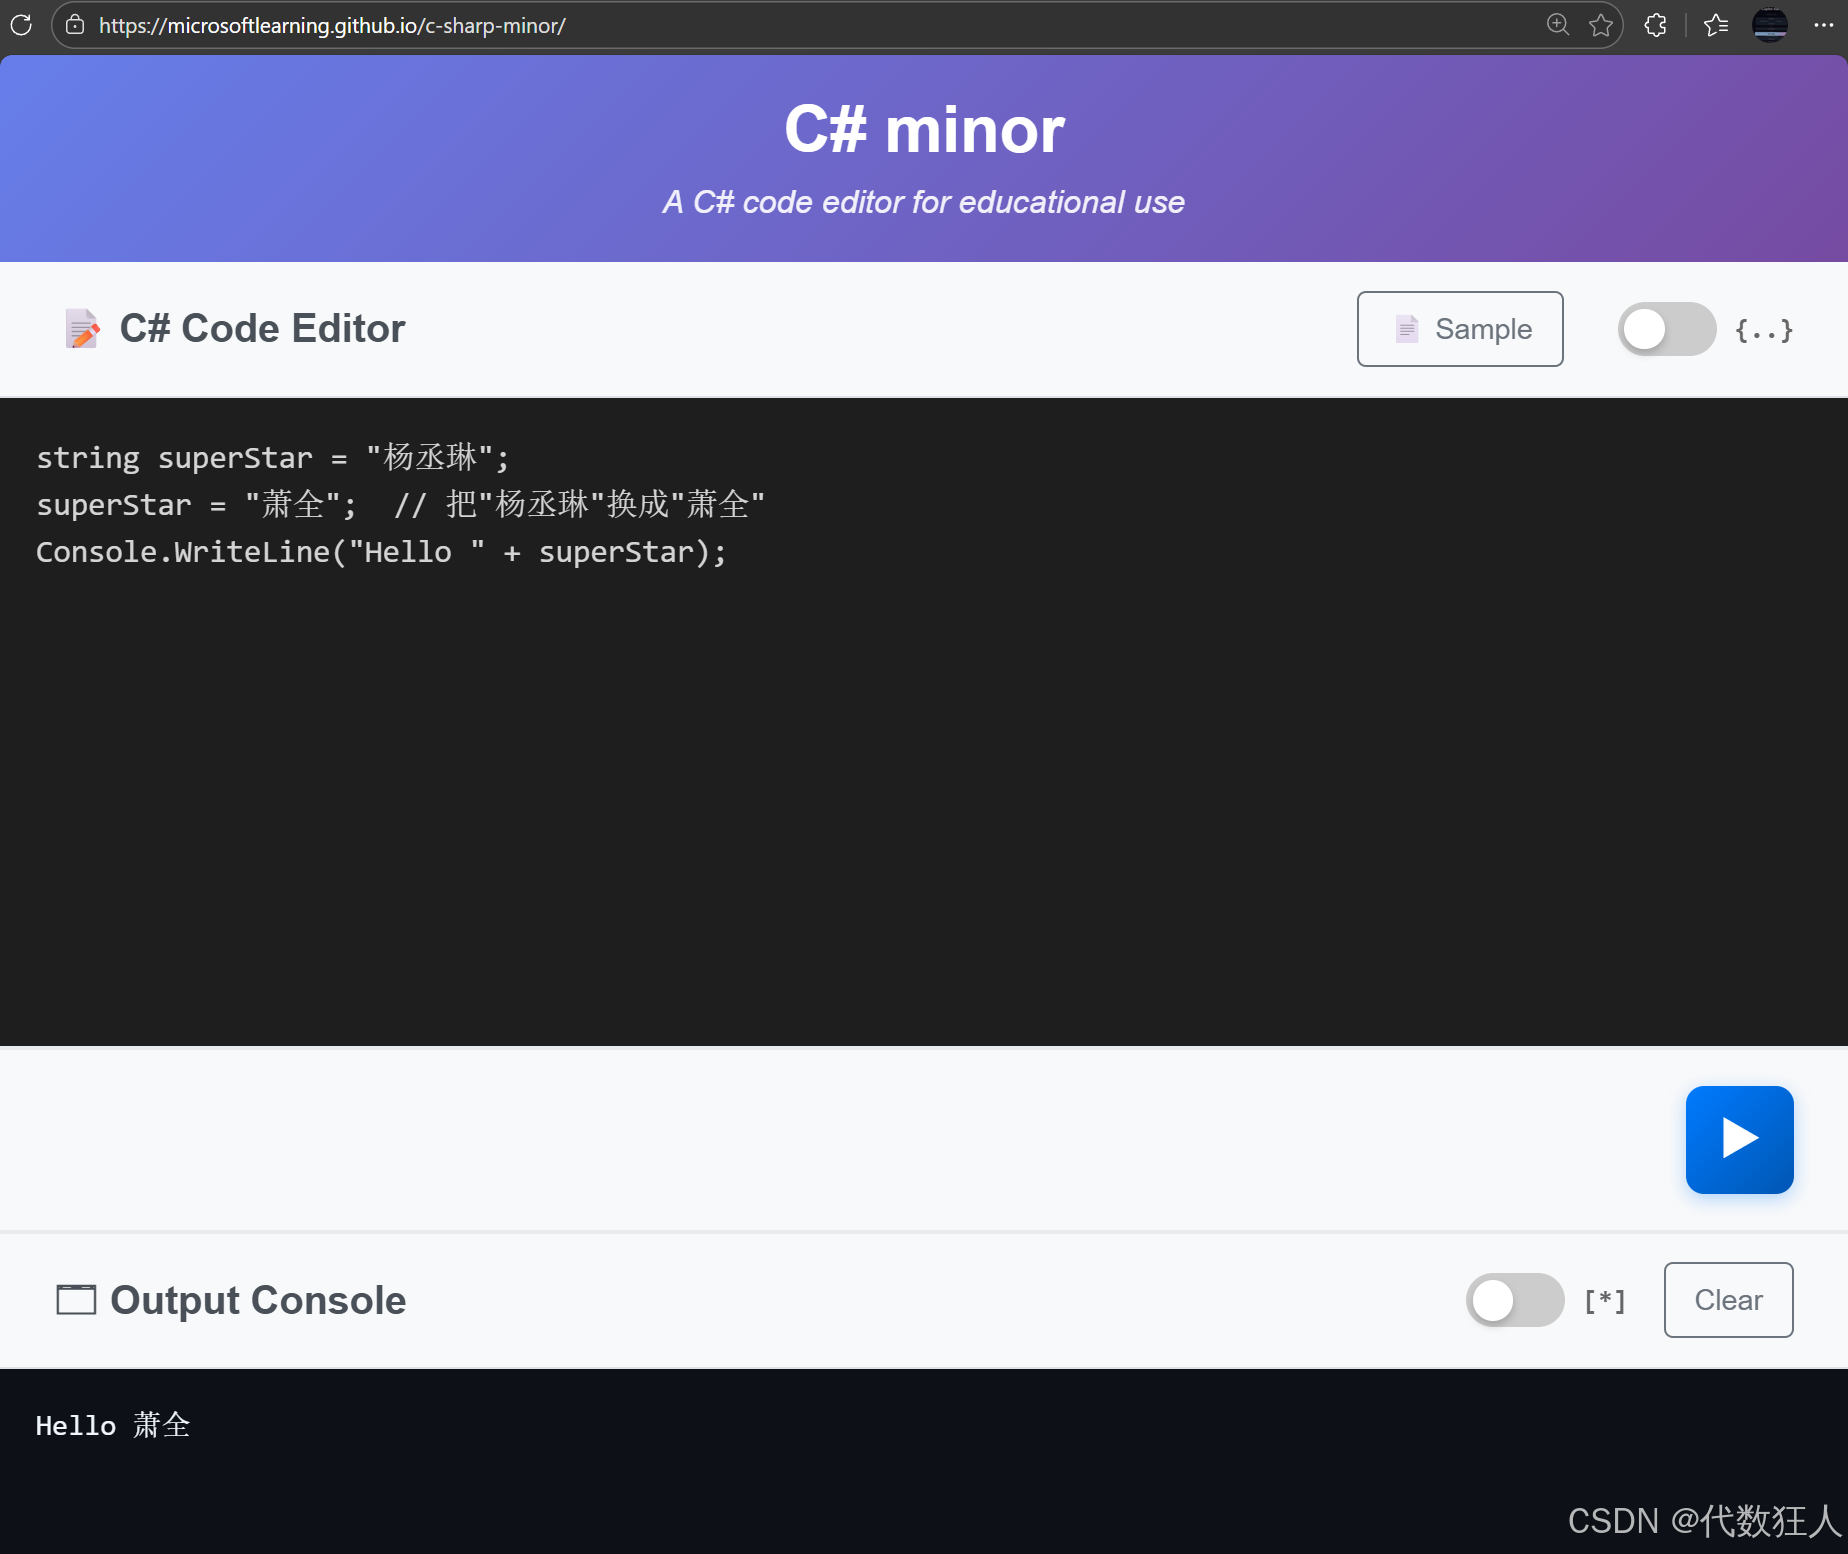Screen dimensions: 1848x1554
Task: Toggle the {..} code editor switch
Action: (x=1667, y=329)
